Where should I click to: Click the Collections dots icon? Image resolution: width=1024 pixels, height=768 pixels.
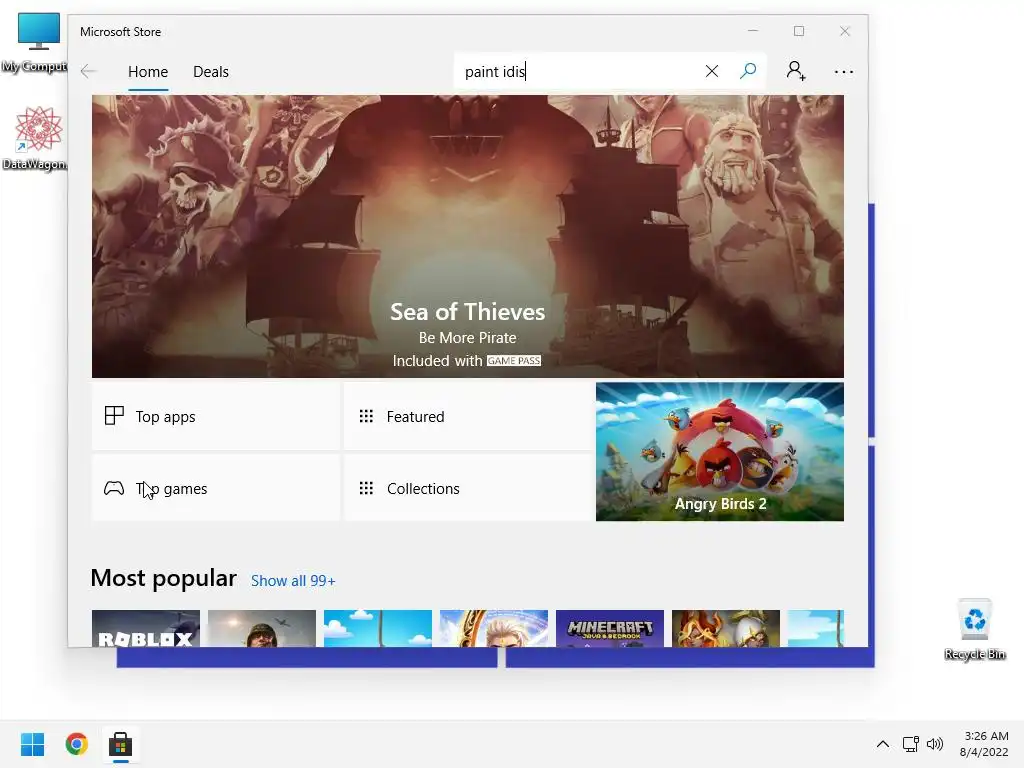pyautogui.click(x=366, y=488)
